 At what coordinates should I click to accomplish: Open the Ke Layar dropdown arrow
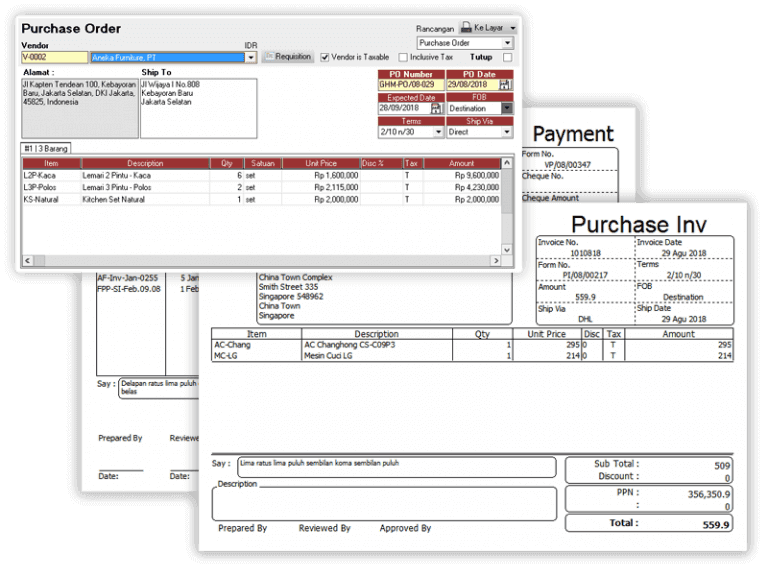[513, 28]
